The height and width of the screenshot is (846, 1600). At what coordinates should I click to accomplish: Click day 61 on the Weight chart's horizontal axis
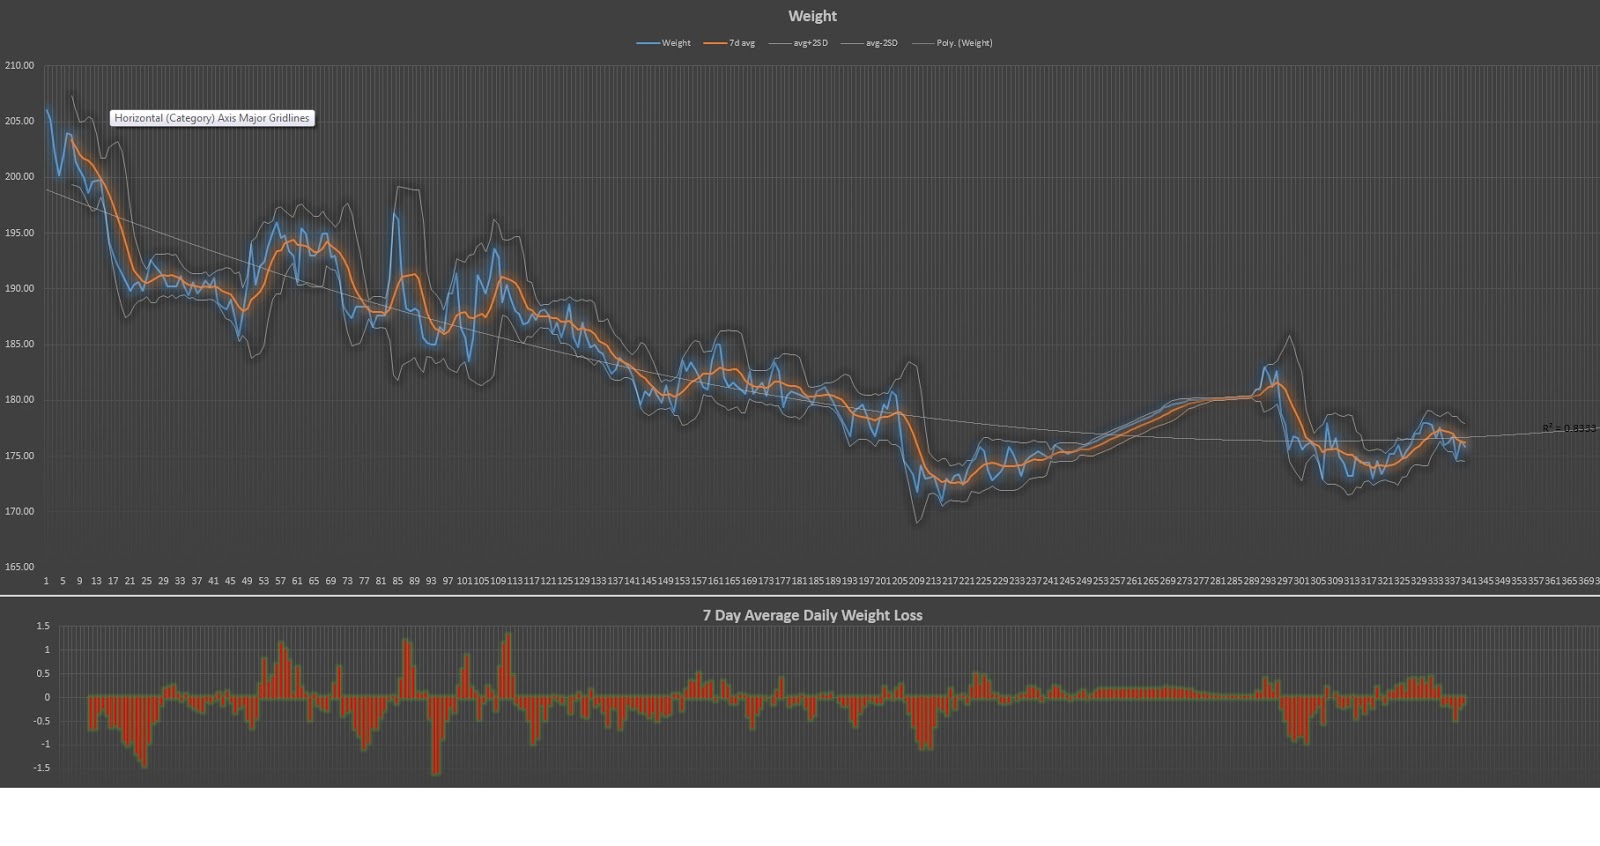[297, 581]
